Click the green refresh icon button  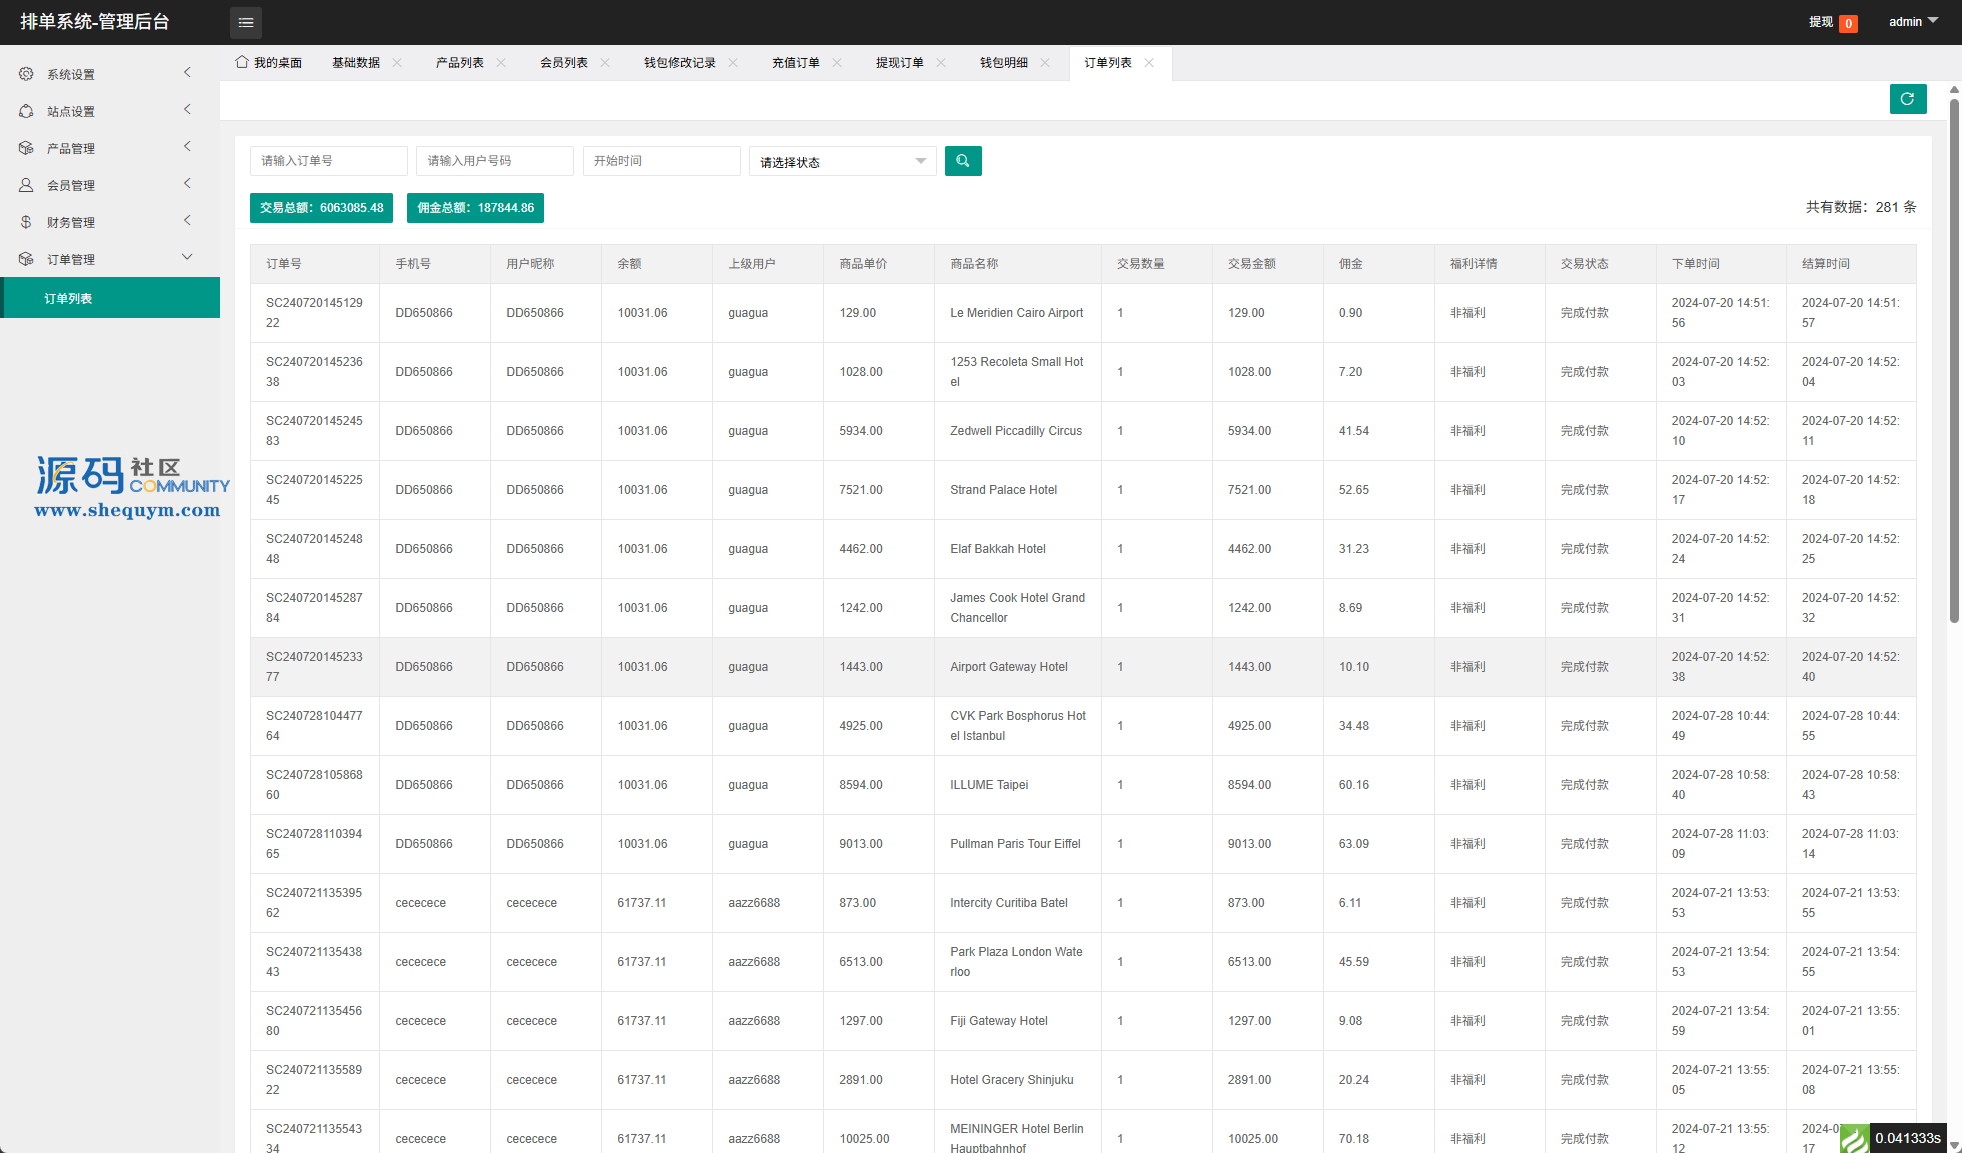click(1907, 99)
